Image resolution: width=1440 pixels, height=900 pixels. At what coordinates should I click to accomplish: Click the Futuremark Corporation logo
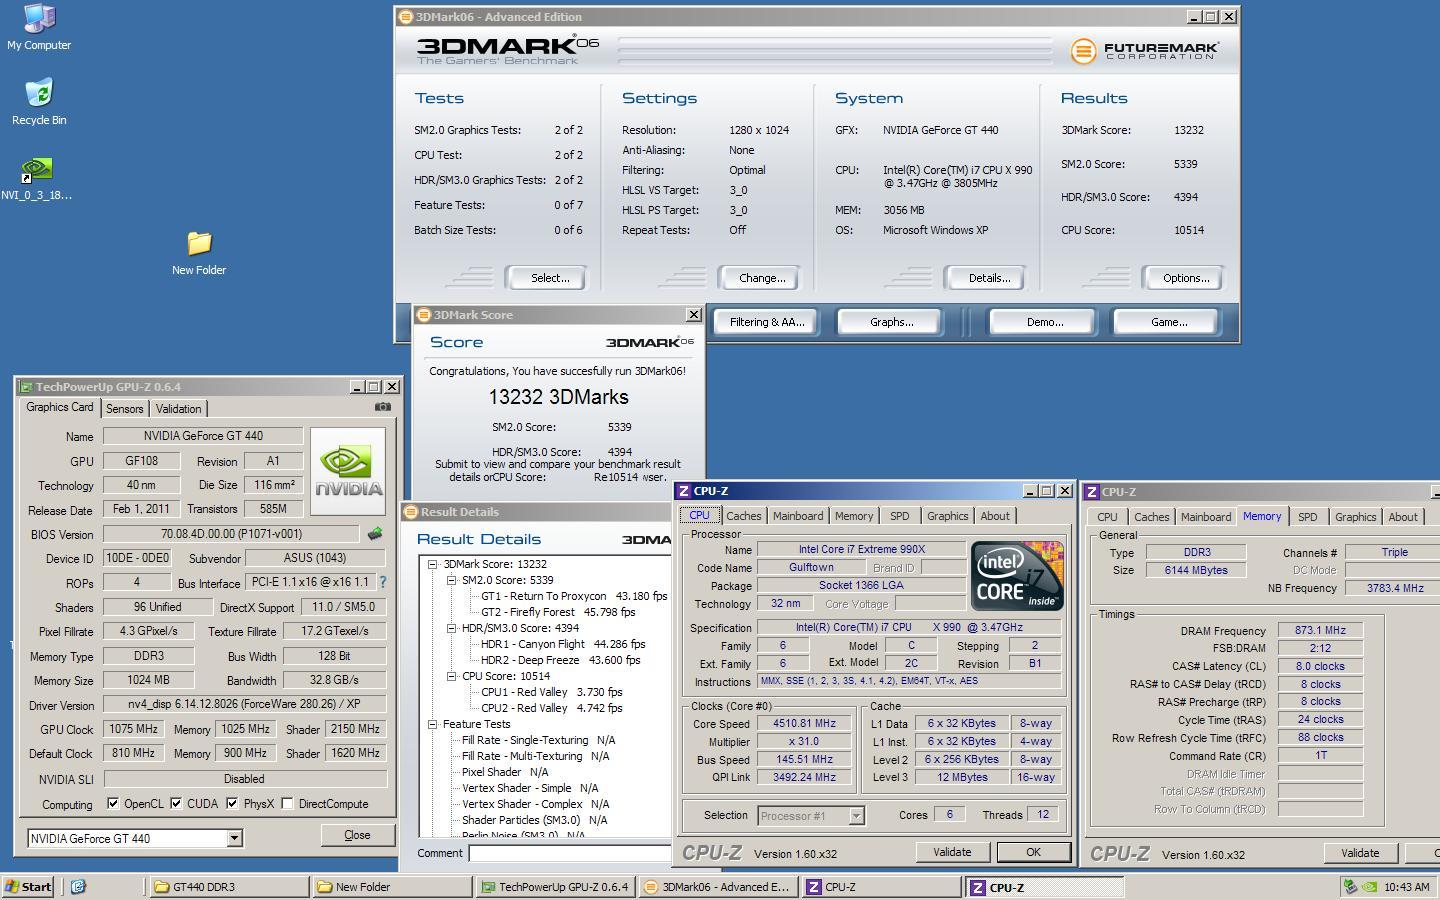(x=1145, y=50)
